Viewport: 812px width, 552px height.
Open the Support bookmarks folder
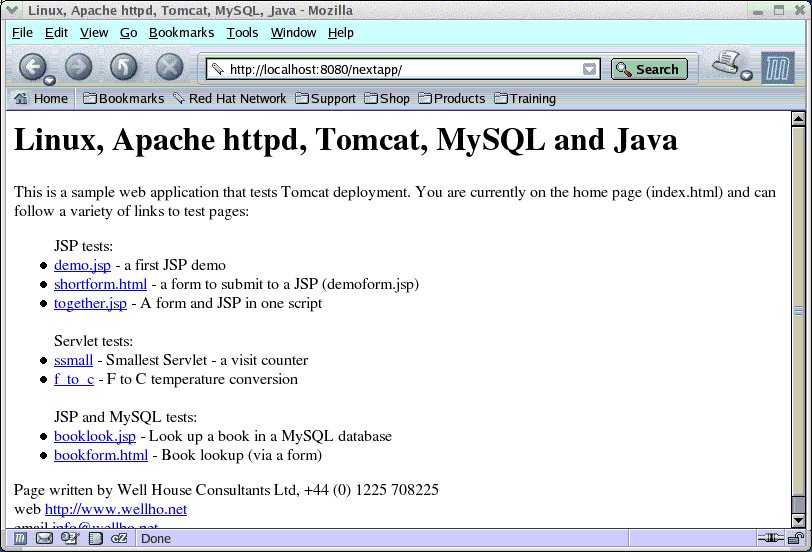(326, 98)
